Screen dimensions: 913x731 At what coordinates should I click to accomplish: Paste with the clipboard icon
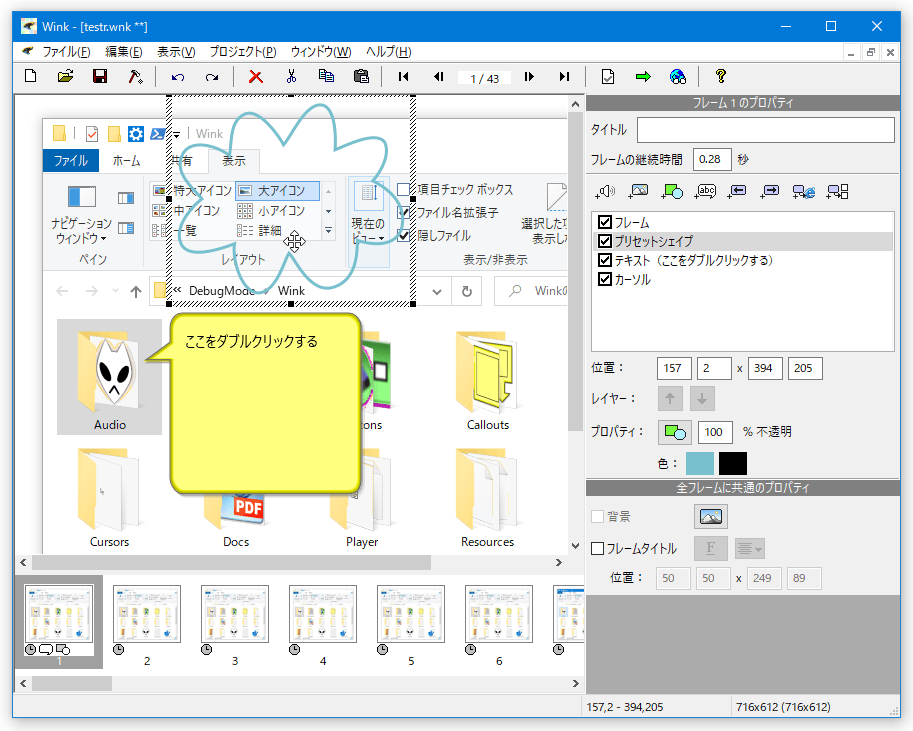361,76
